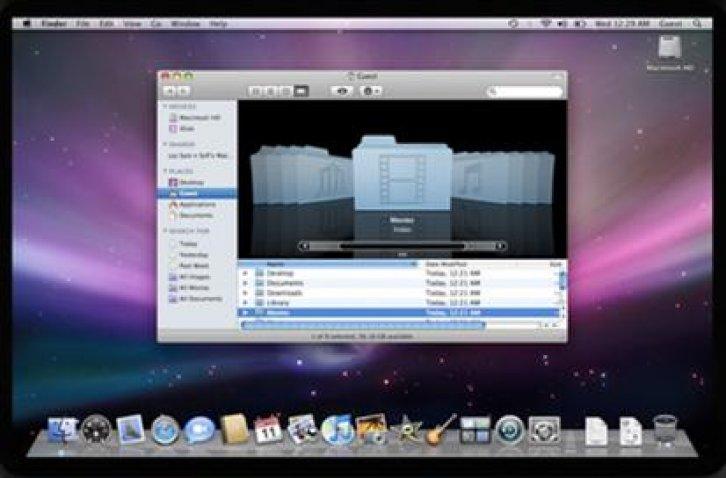Collapse the SHARED sidebar section

click(x=165, y=144)
